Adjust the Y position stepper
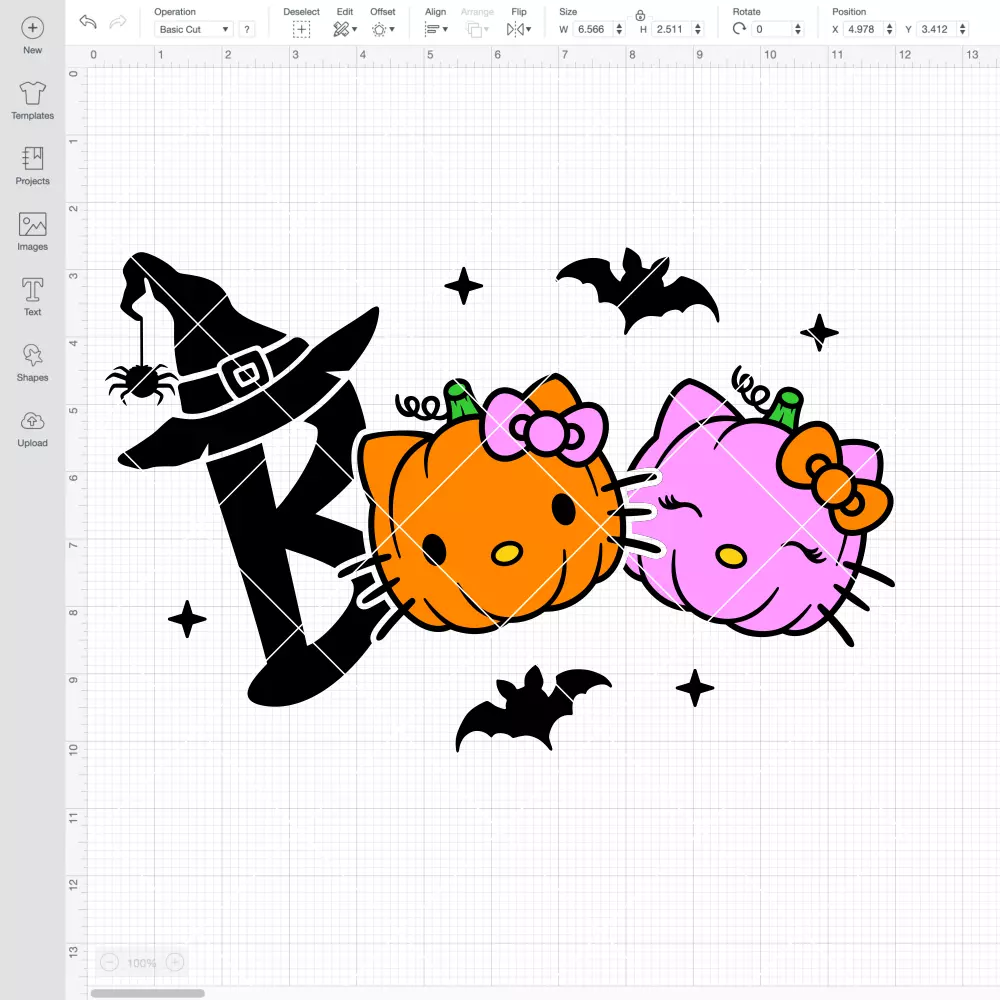This screenshot has height=1000, width=1000. tap(963, 29)
